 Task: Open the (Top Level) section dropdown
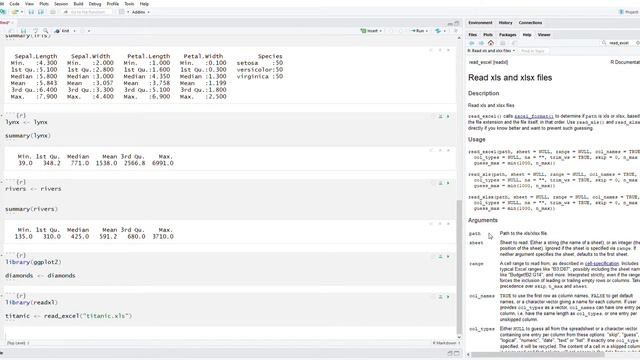18,343
